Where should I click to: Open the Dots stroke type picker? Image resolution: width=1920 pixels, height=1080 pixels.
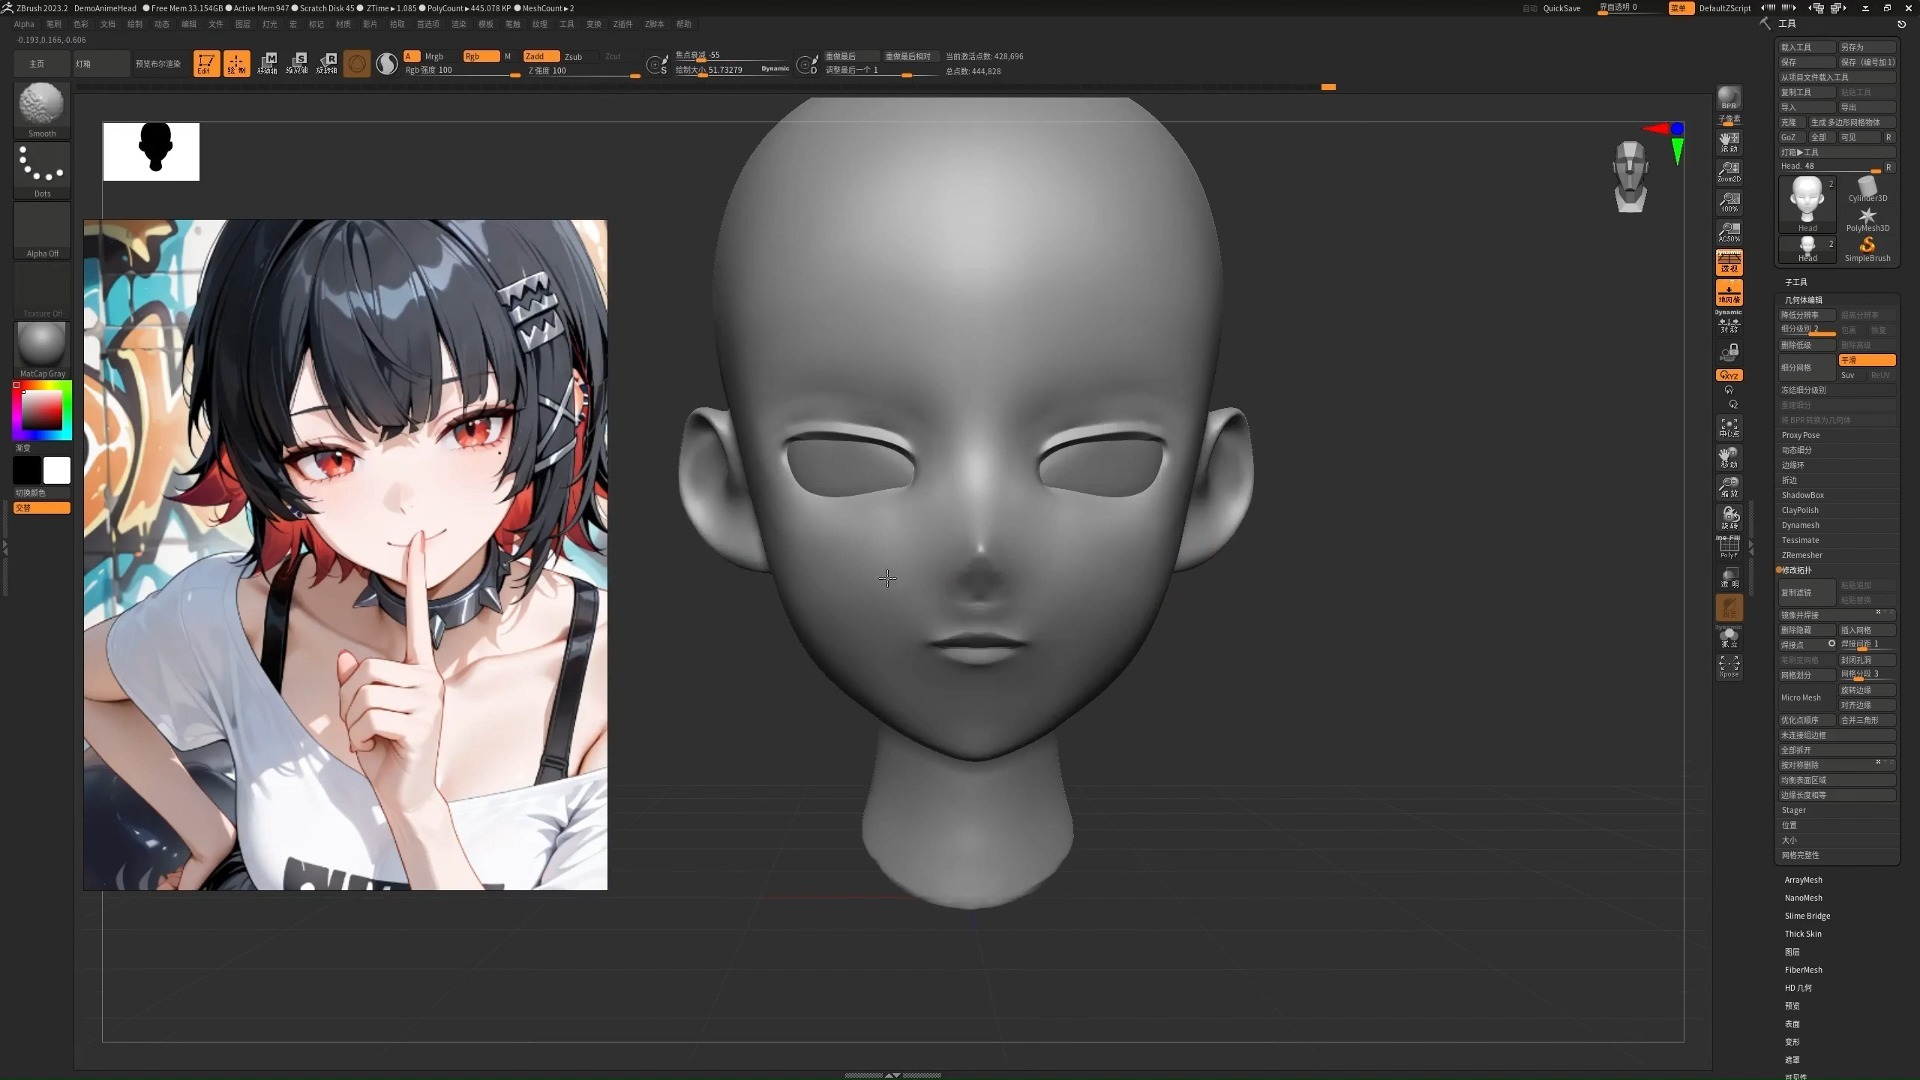click(41, 170)
